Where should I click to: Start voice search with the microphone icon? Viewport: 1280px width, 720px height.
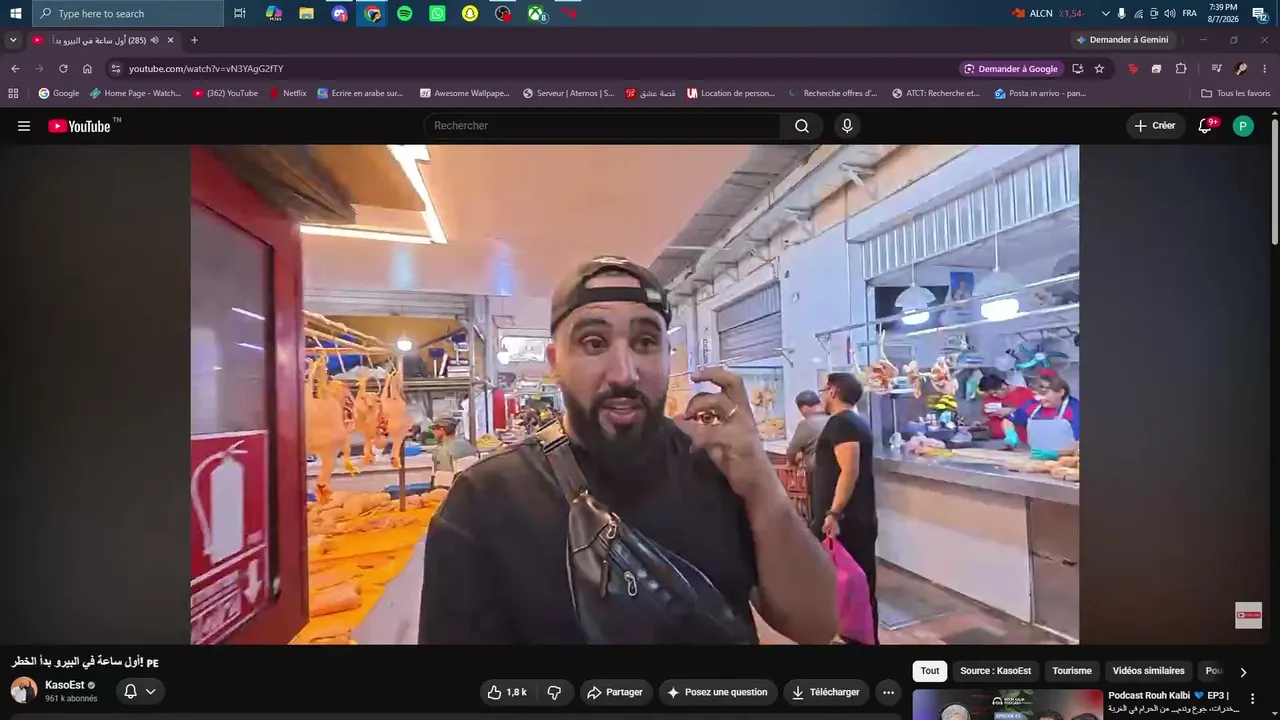coord(847,126)
